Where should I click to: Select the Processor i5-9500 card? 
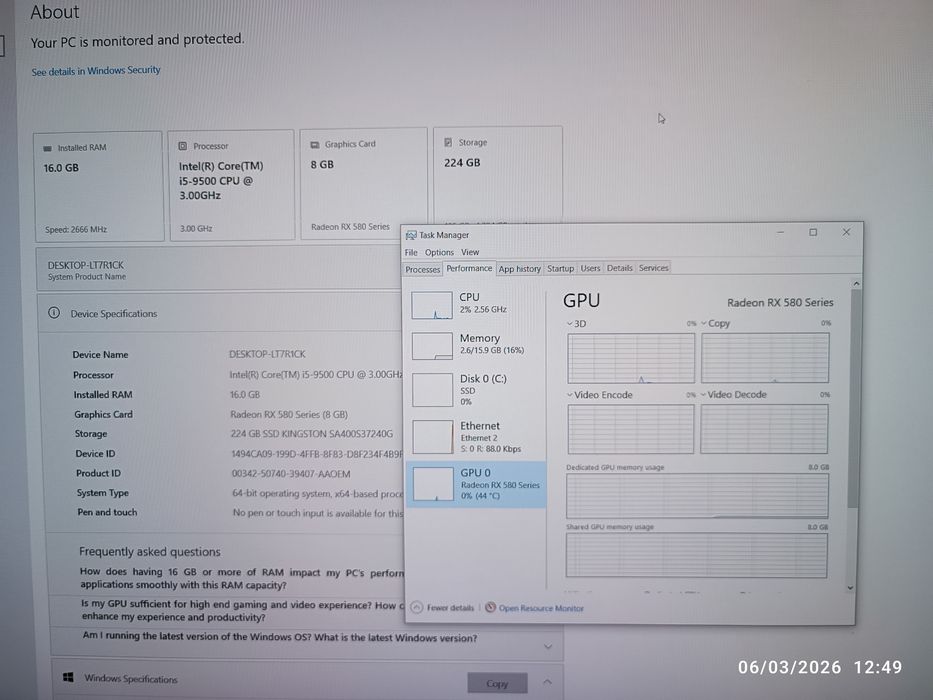point(232,185)
